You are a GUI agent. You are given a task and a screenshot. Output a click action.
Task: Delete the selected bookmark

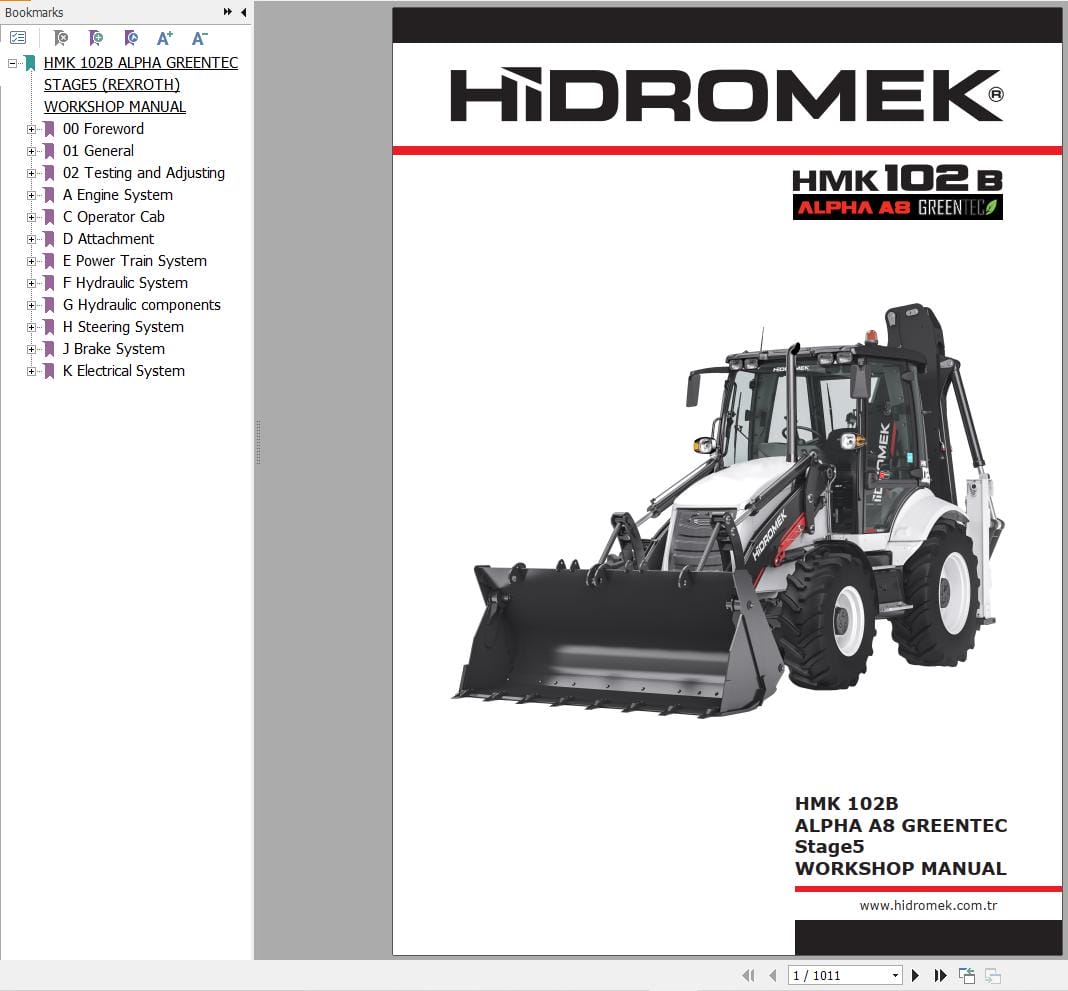point(60,37)
